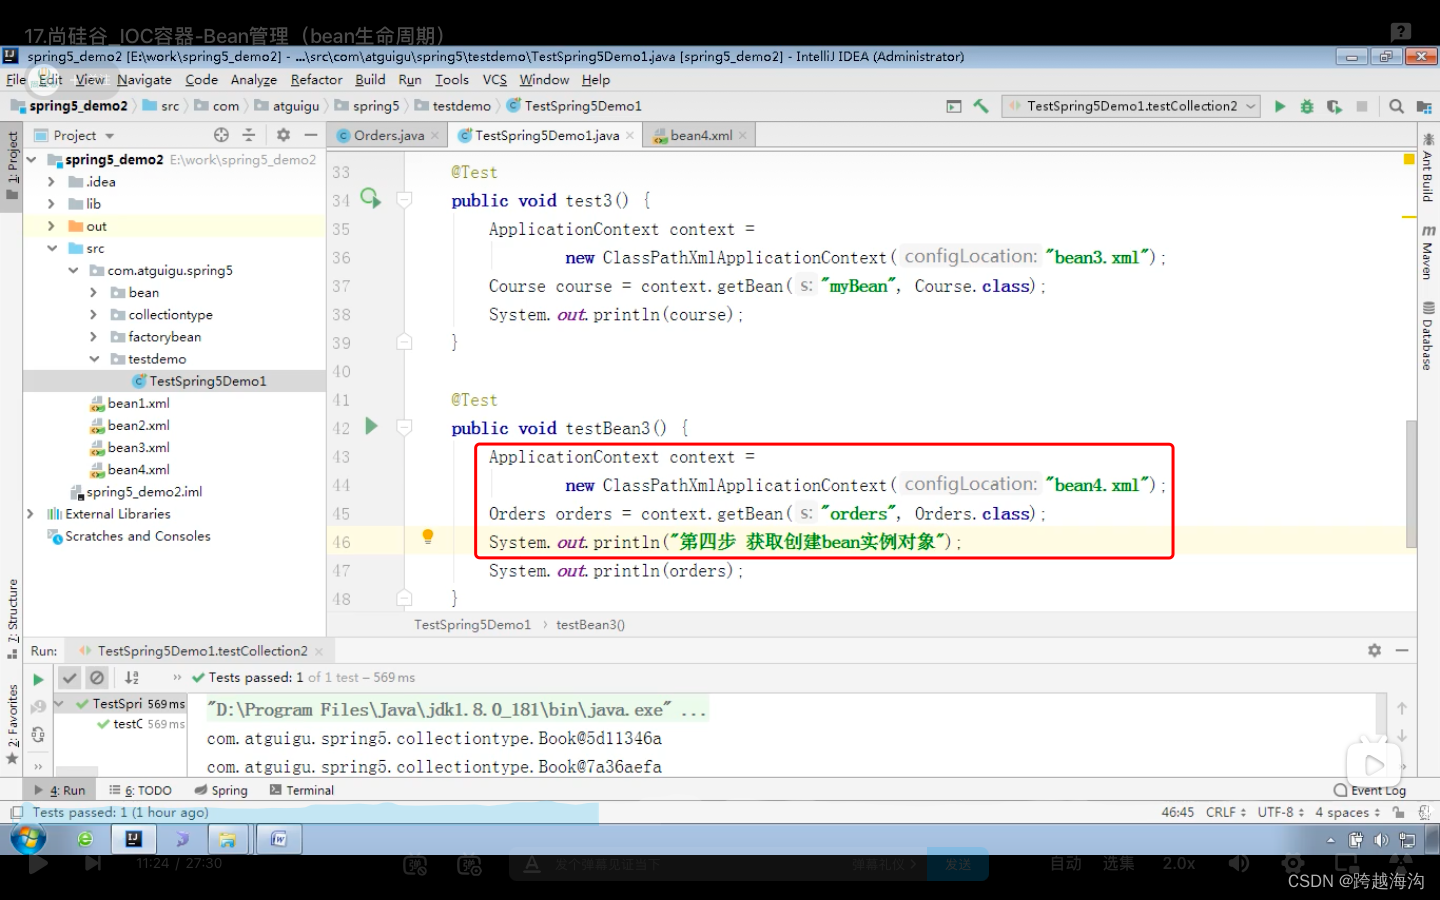1440x900 pixels.
Task: Click the Build project hammer icon
Action: (x=981, y=106)
